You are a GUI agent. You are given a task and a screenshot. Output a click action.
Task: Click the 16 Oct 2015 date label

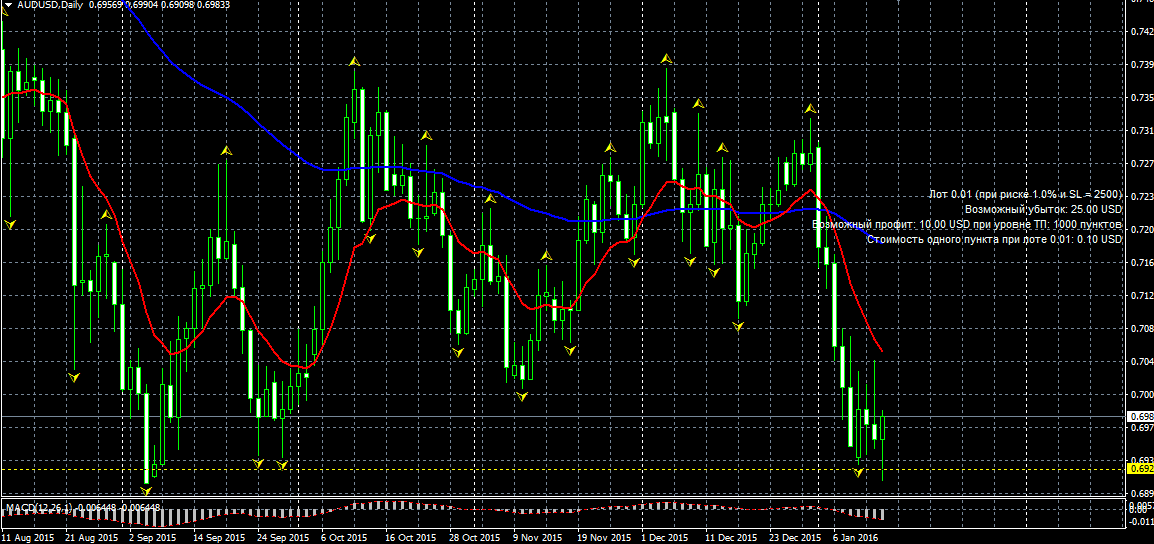point(411,538)
